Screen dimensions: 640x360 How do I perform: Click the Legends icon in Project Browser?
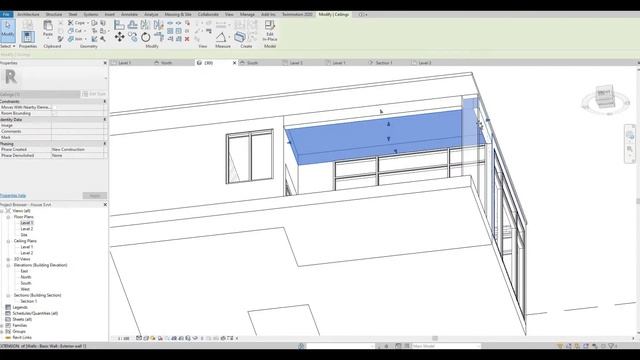click(x=8, y=307)
